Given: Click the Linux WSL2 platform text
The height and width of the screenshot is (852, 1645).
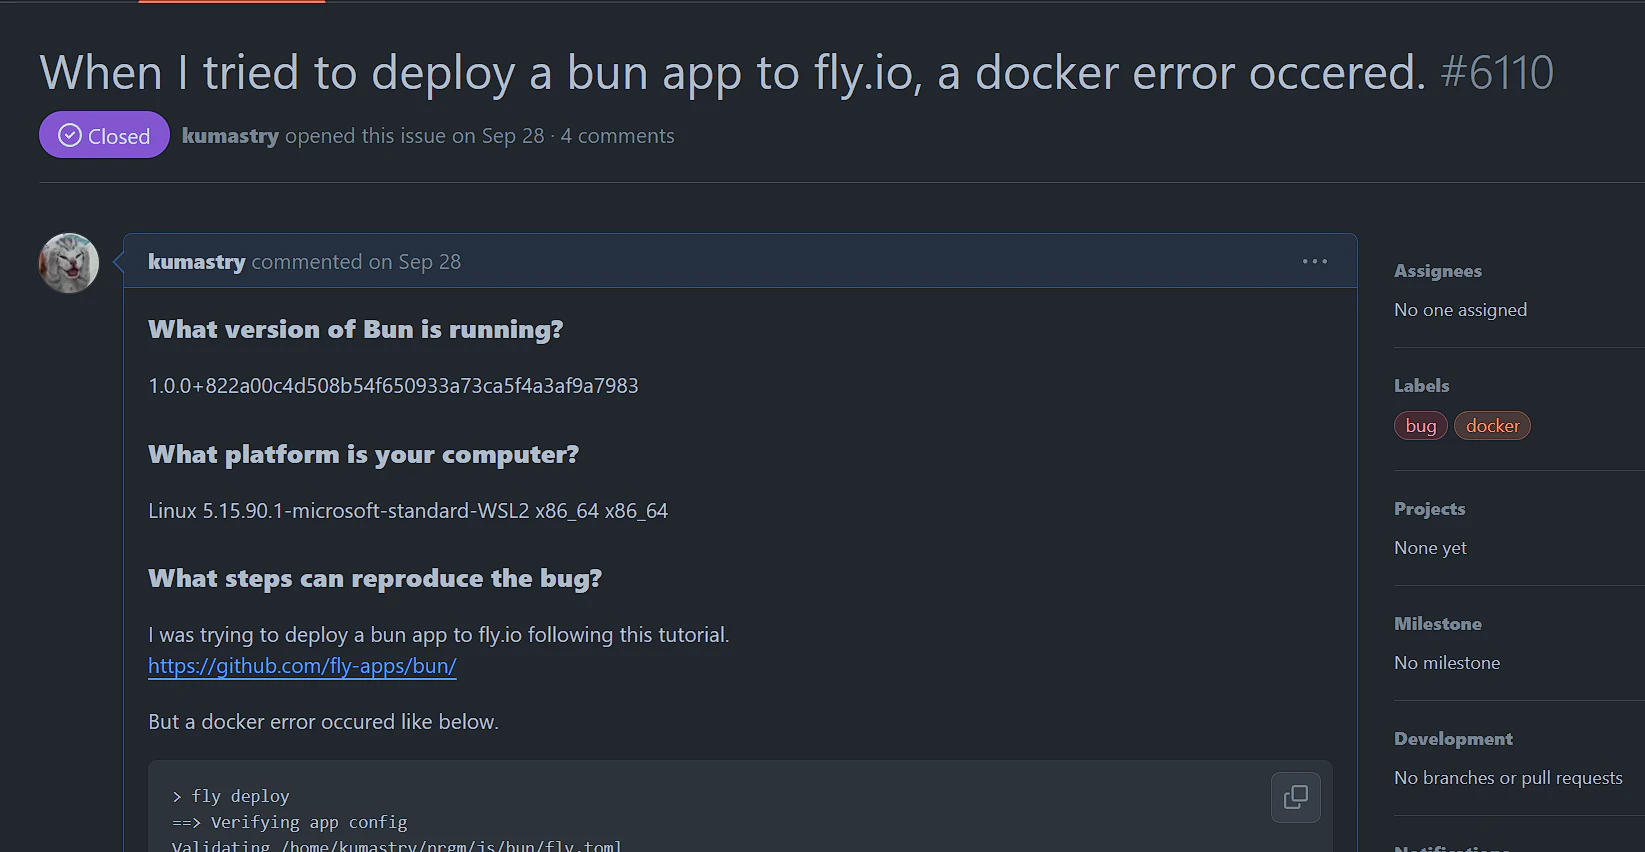Looking at the screenshot, I should pos(408,511).
